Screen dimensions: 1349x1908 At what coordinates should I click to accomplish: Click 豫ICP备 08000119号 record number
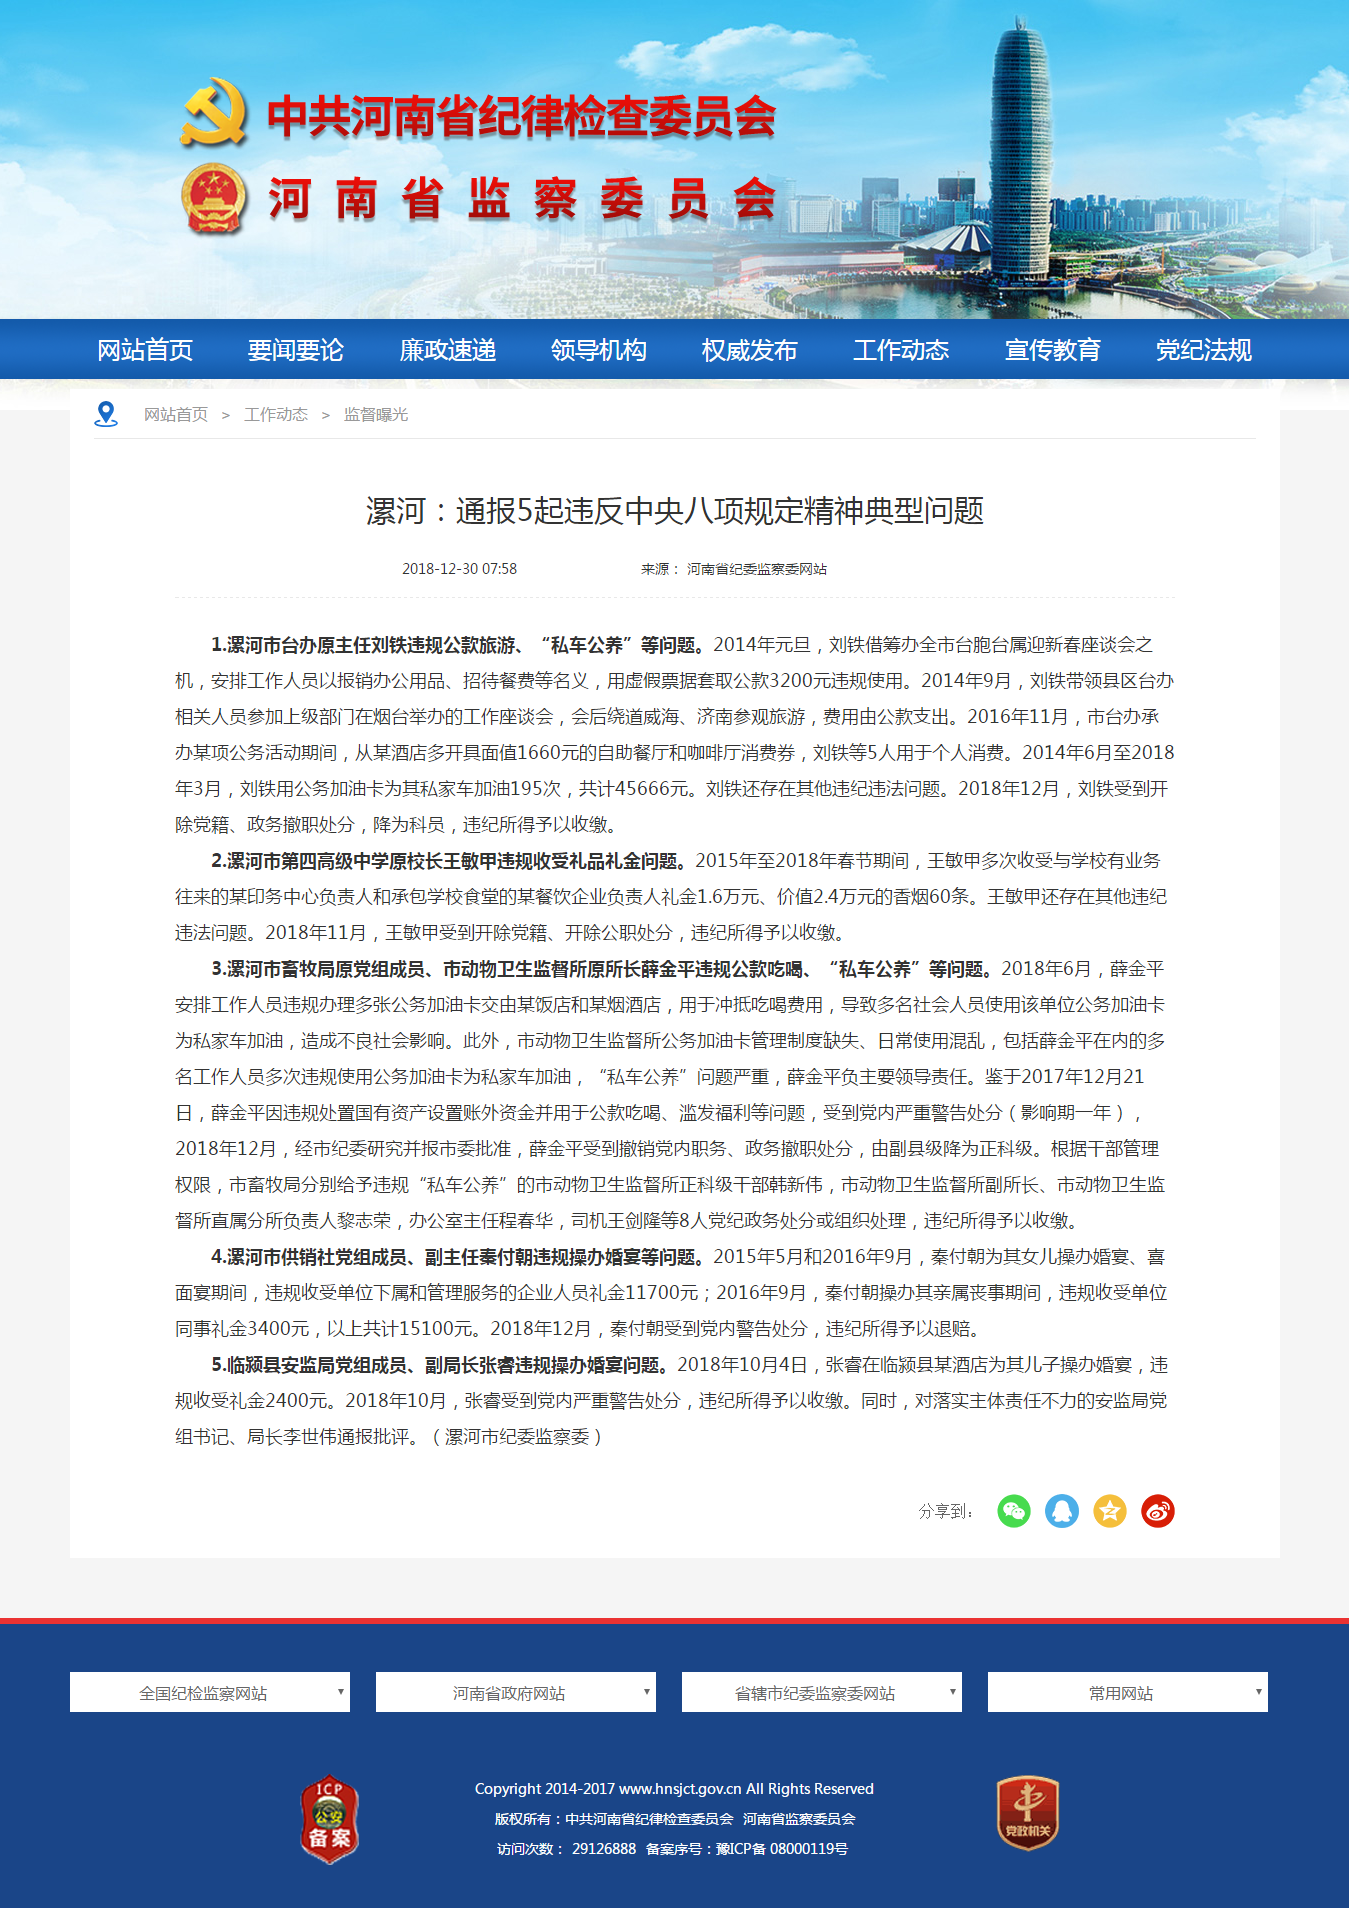[782, 1848]
